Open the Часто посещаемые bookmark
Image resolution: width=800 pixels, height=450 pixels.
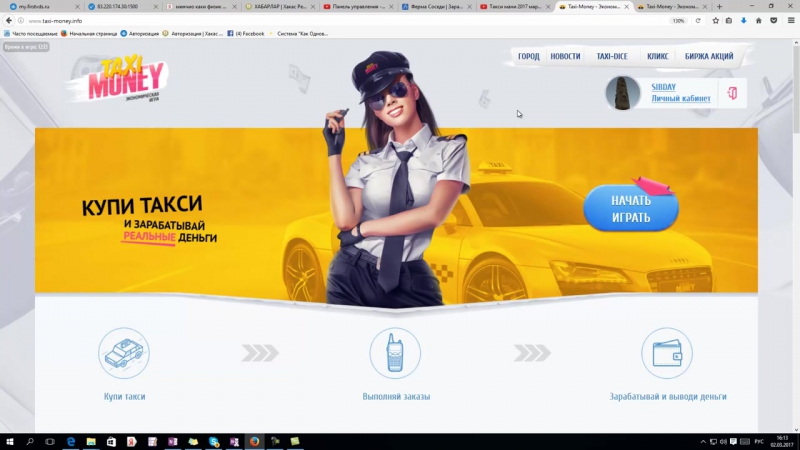(x=31, y=34)
